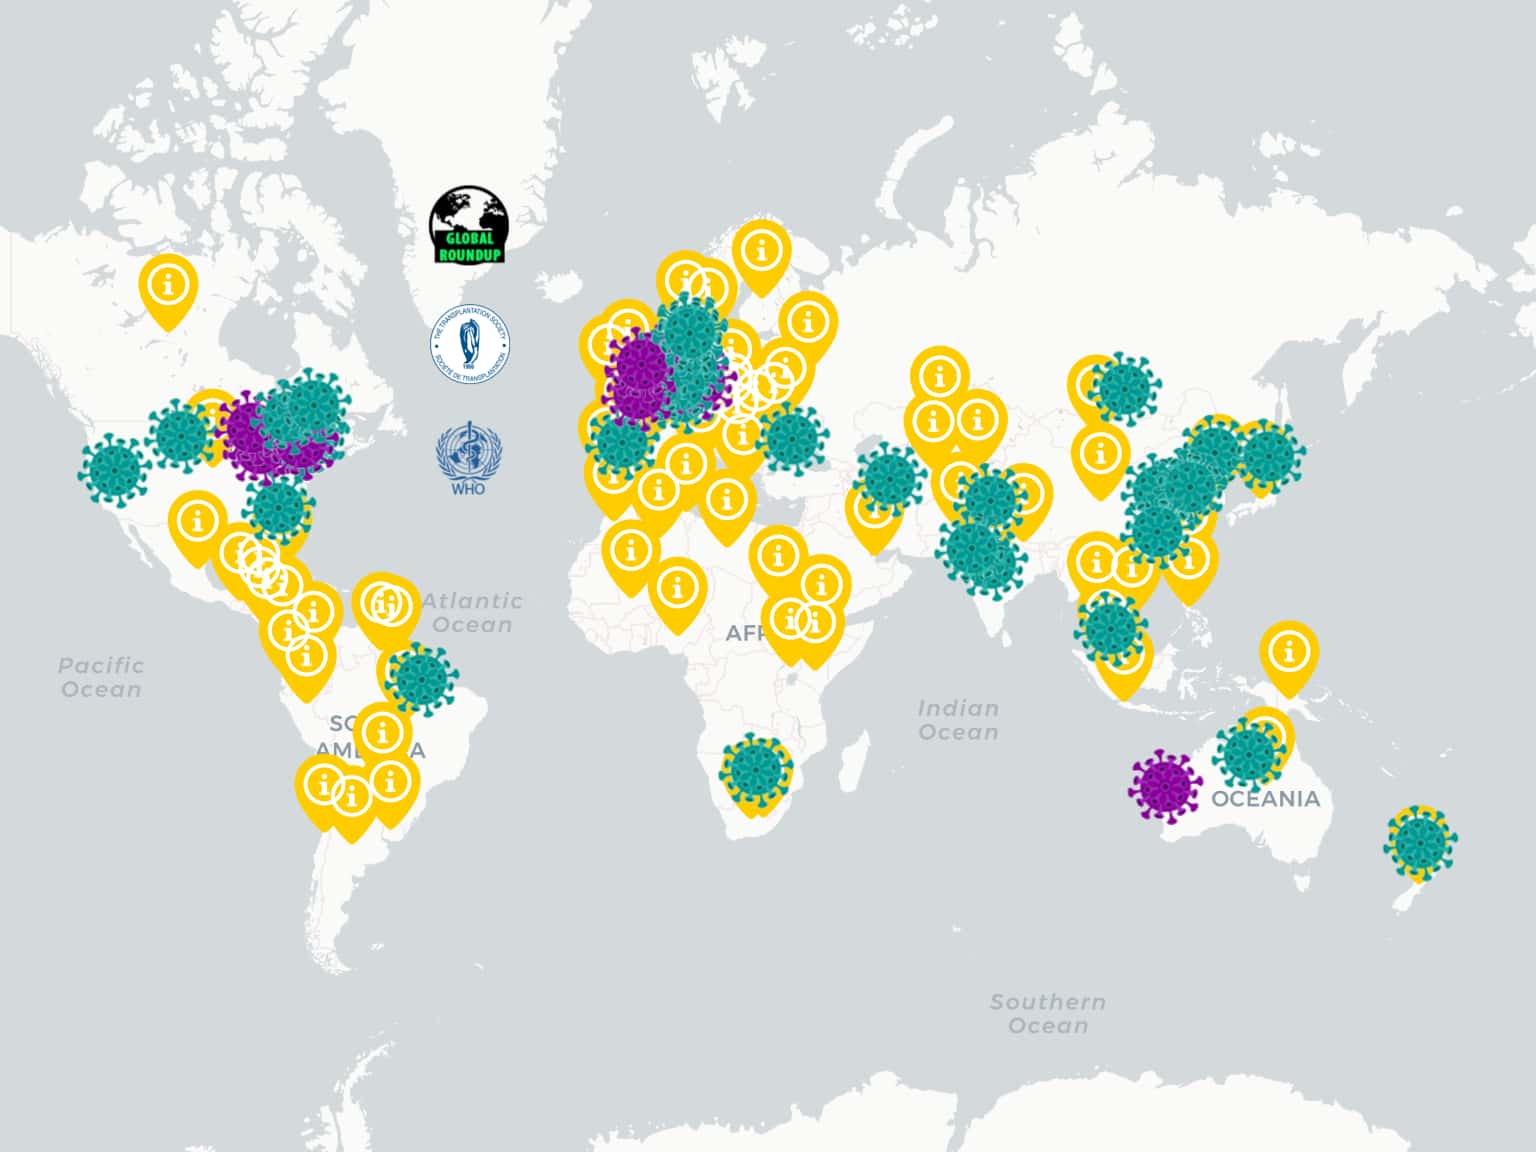The image size is (1536, 1152).
Task: Click the teal virus marker over Japan
Action: 1268,456
